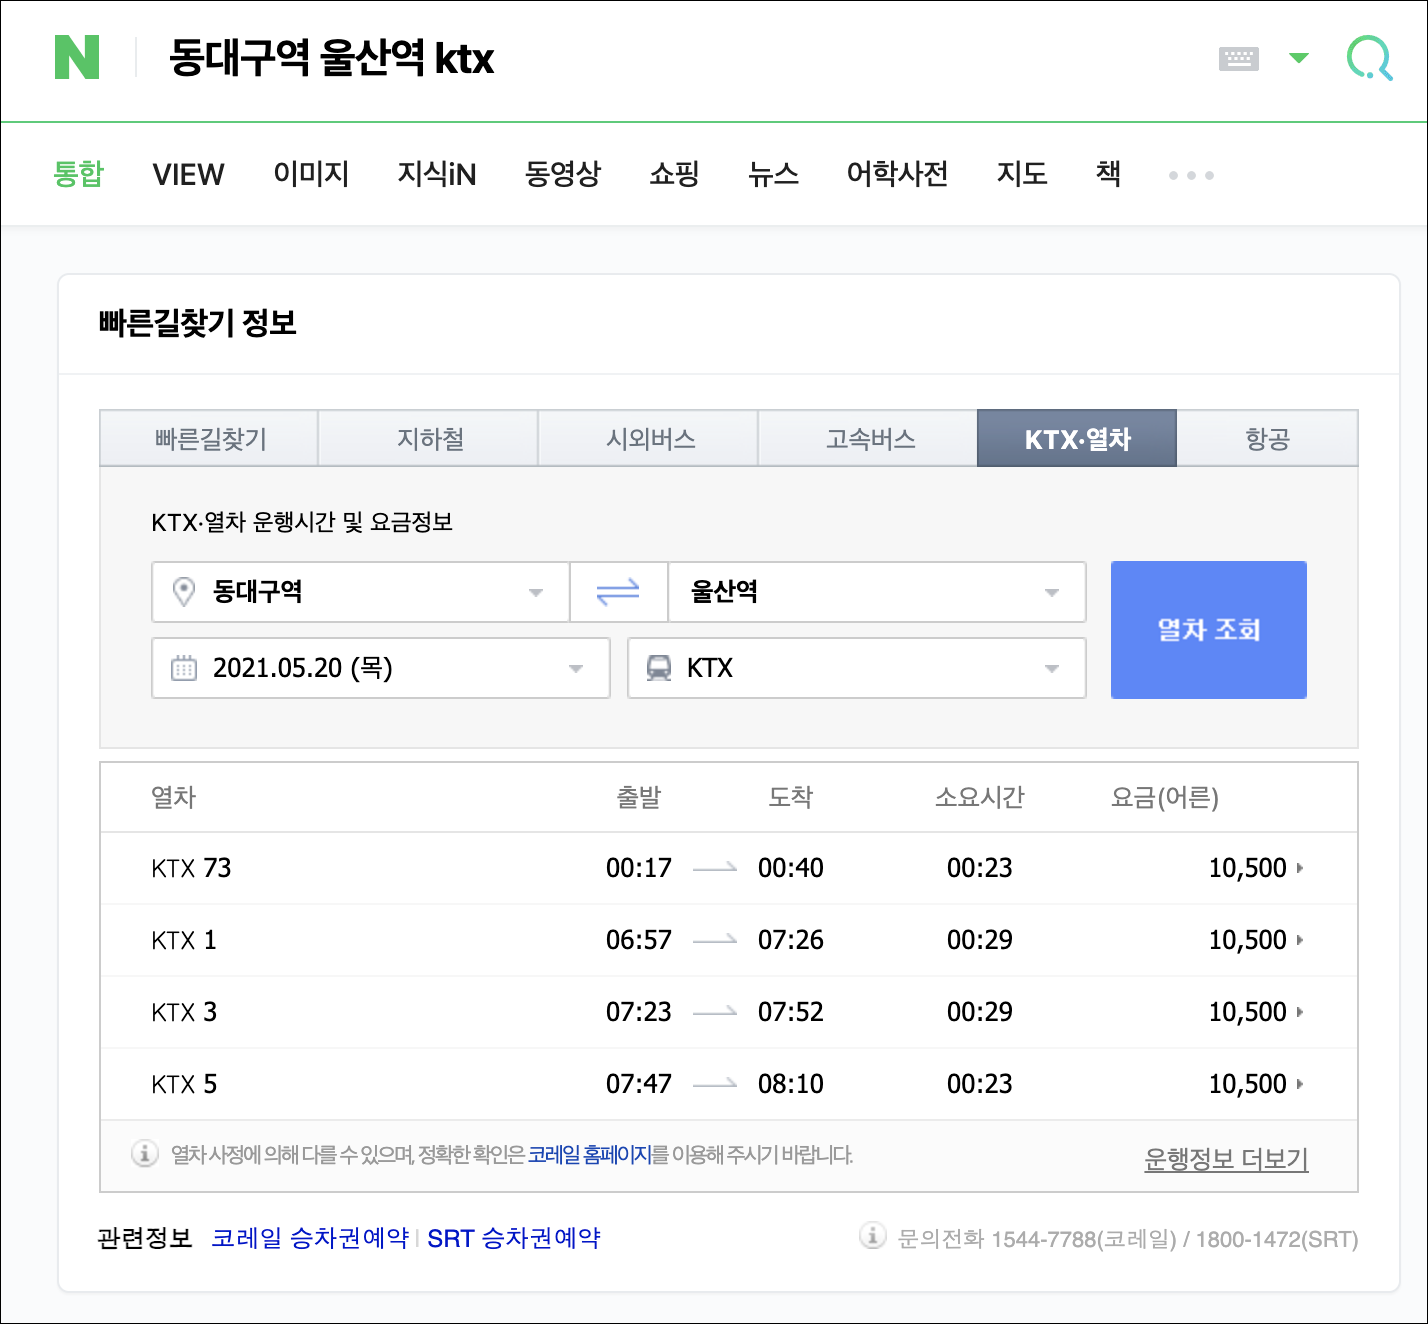Open the 울산역 arrival station dropdown

877,592
